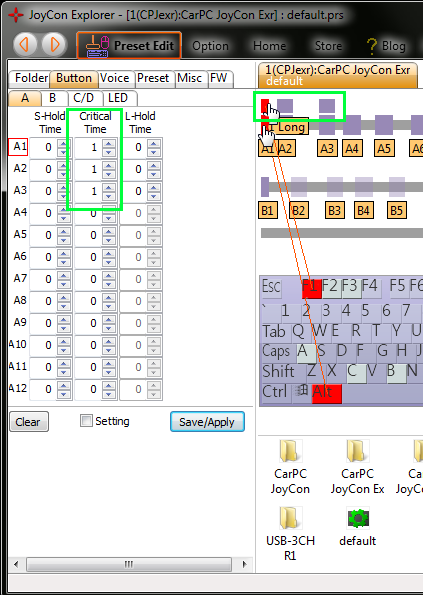Select the B1 button label
Screen dimensions: 423x595
click(x=267, y=210)
